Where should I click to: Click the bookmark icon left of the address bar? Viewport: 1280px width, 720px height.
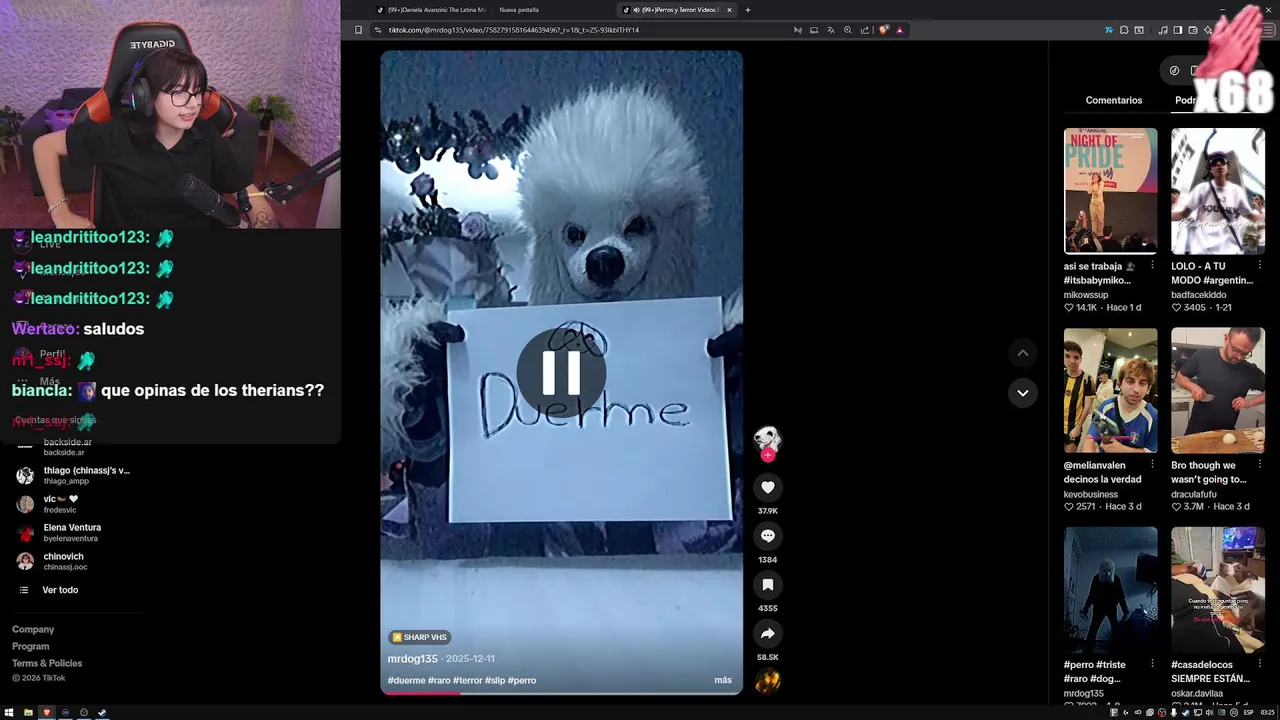[x=358, y=30]
